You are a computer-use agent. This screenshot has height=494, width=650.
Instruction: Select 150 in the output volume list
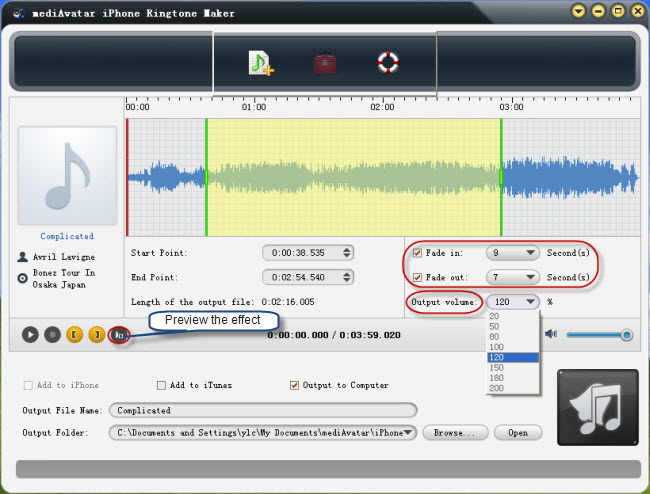(x=513, y=368)
